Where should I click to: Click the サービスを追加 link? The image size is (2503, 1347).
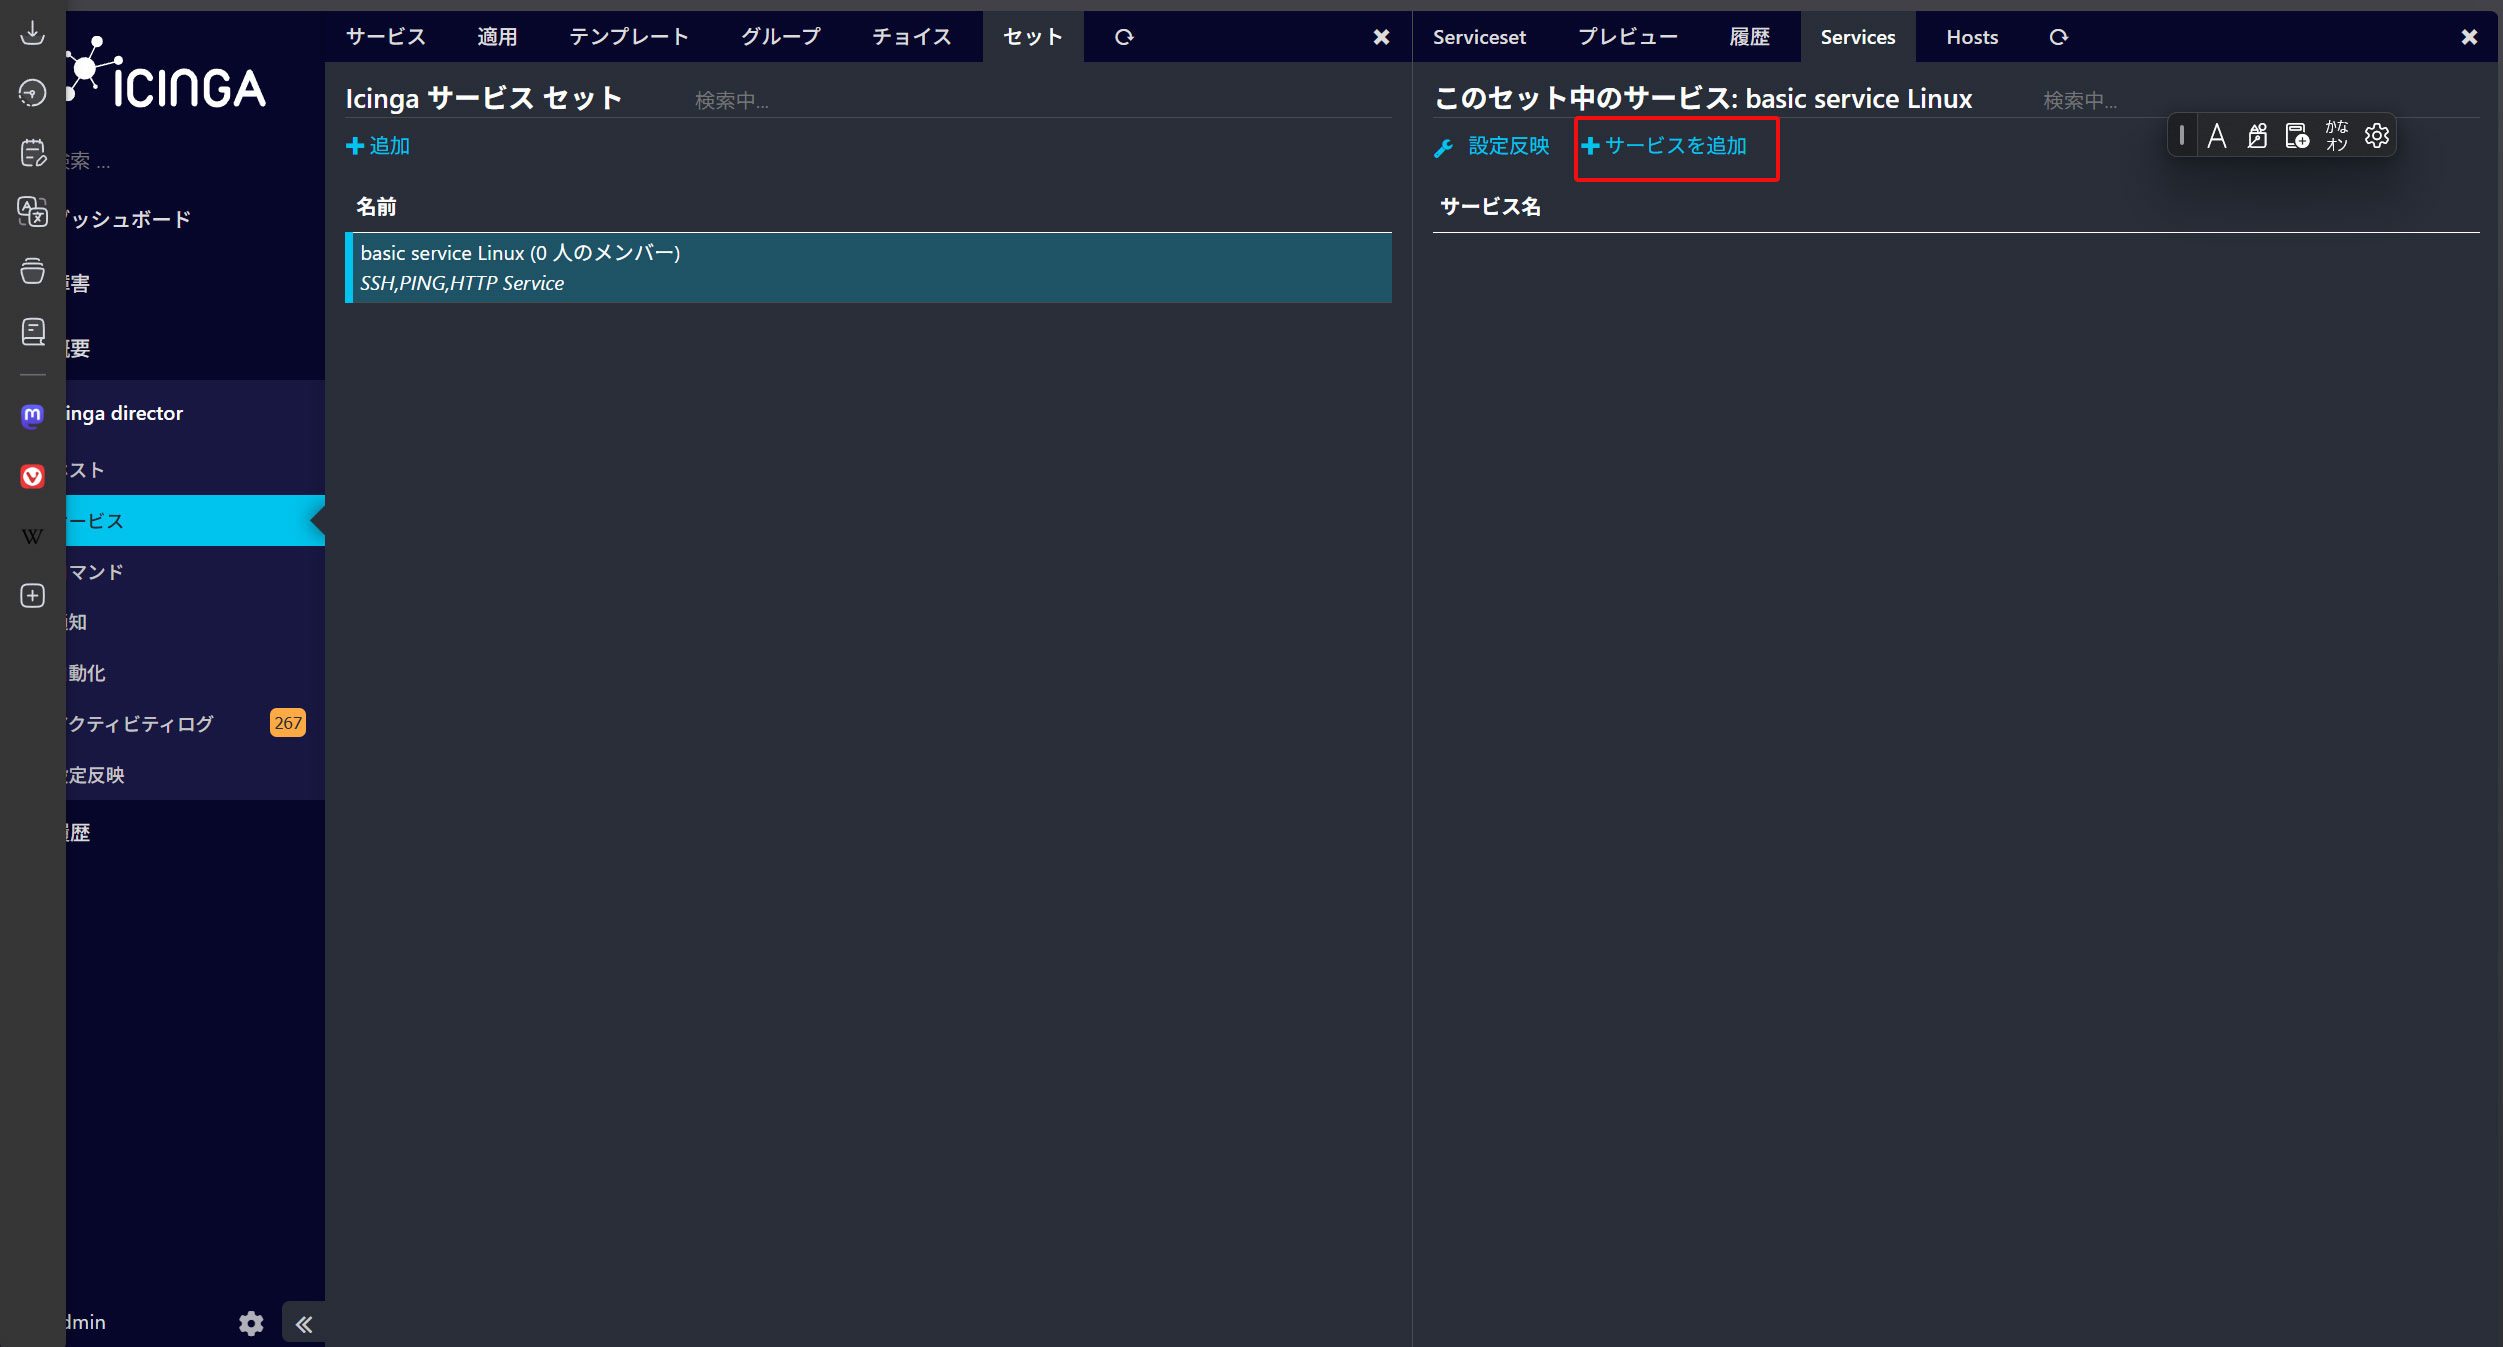click(1664, 146)
